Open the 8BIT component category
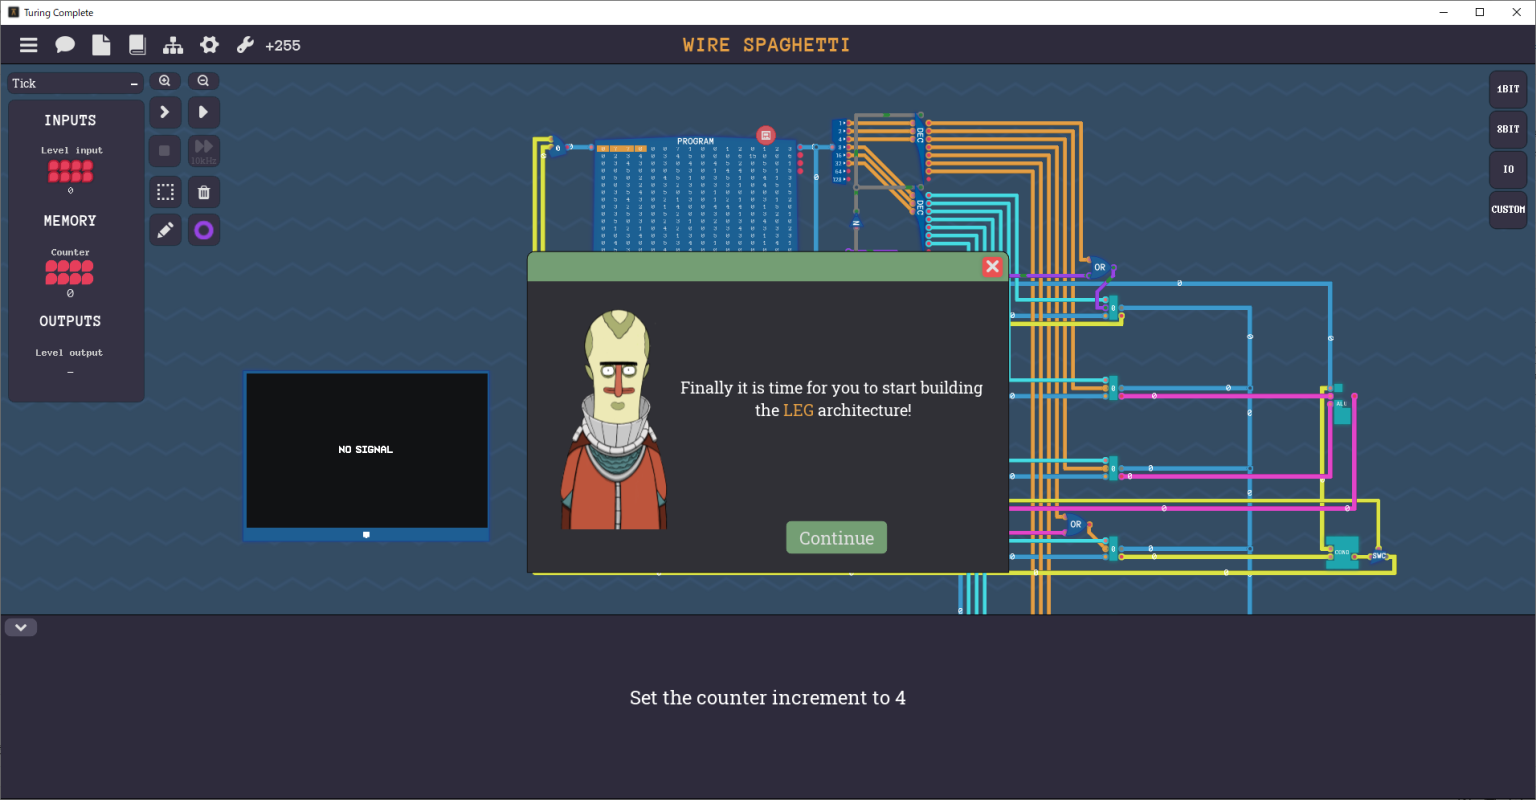The width and height of the screenshot is (1536, 800). [x=1507, y=129]
